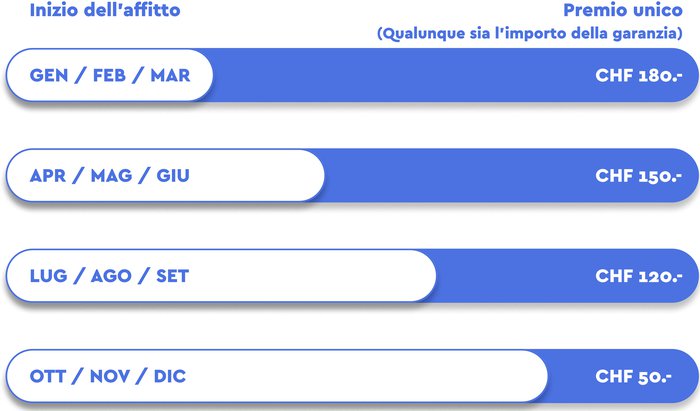The image size is (700, 411).
Task: Click the Inizio dell'affitto heading
Action: [105, 10]
